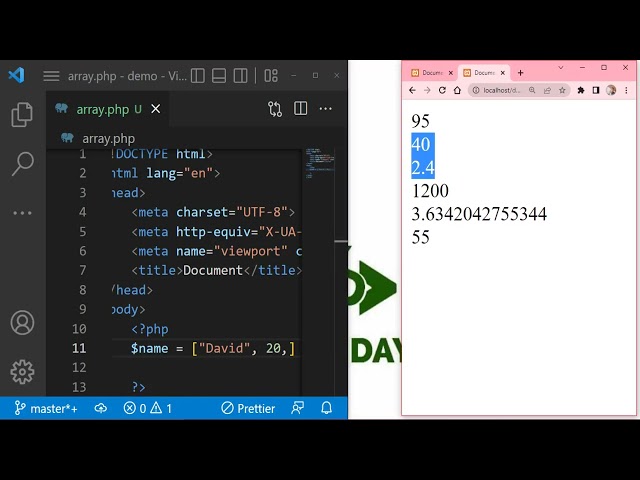Open notifications bell in status bar
Viewport: 640px width, 480px height.
(x=327, y=408)
